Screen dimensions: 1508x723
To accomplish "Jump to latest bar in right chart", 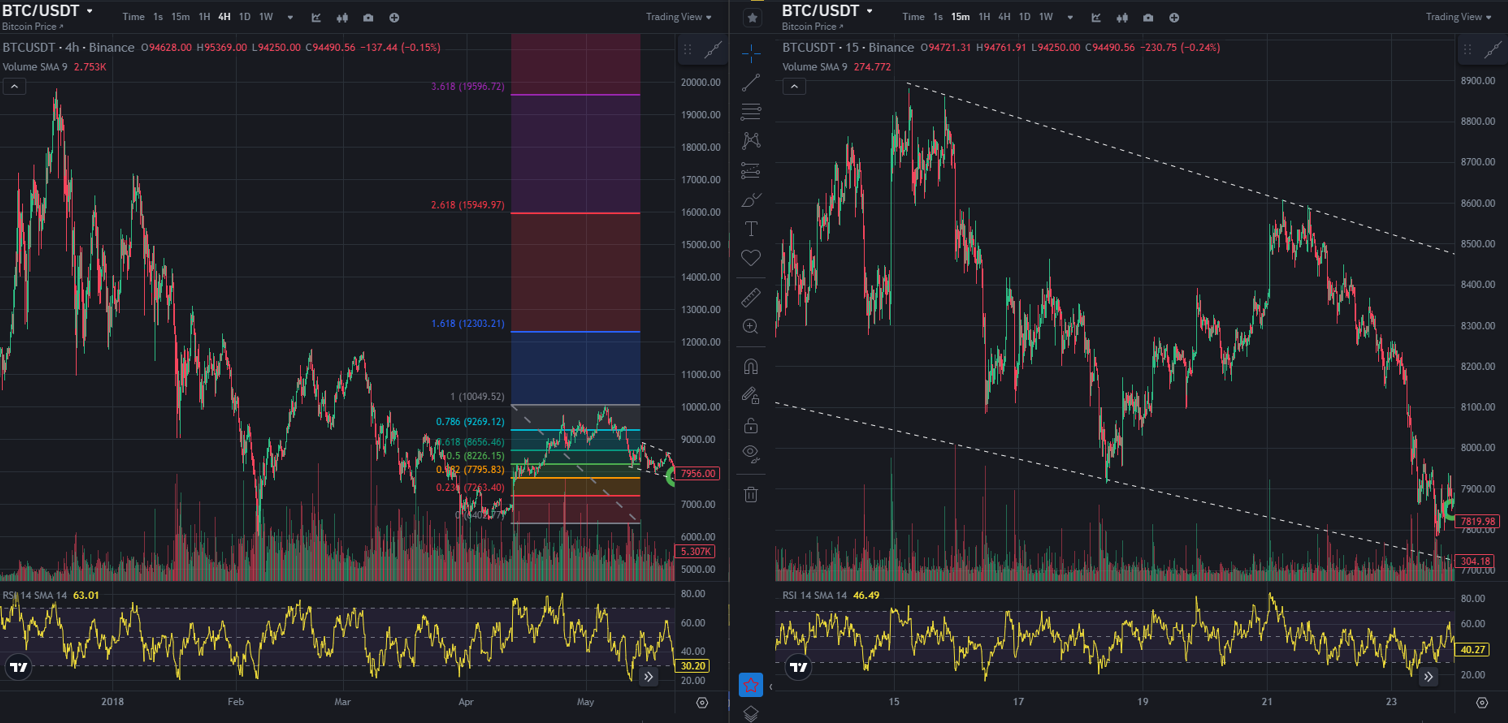I will pos(1428,677).
